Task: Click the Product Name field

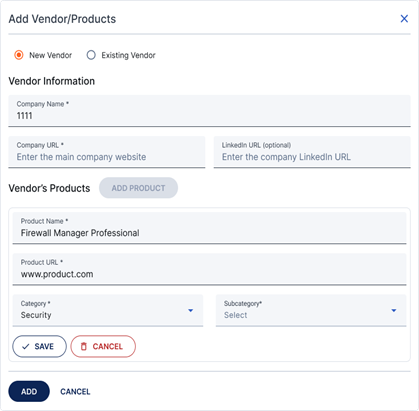Action: pyautogui.click(x=209, y=228)
